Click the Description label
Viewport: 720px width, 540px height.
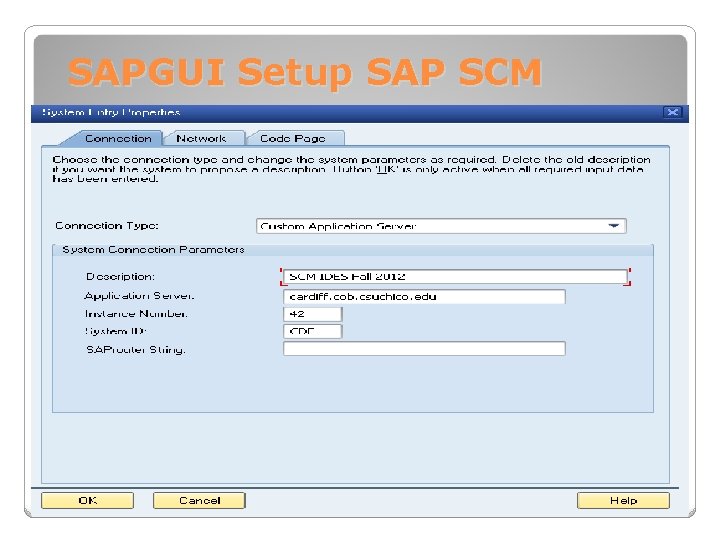point(120,276)
